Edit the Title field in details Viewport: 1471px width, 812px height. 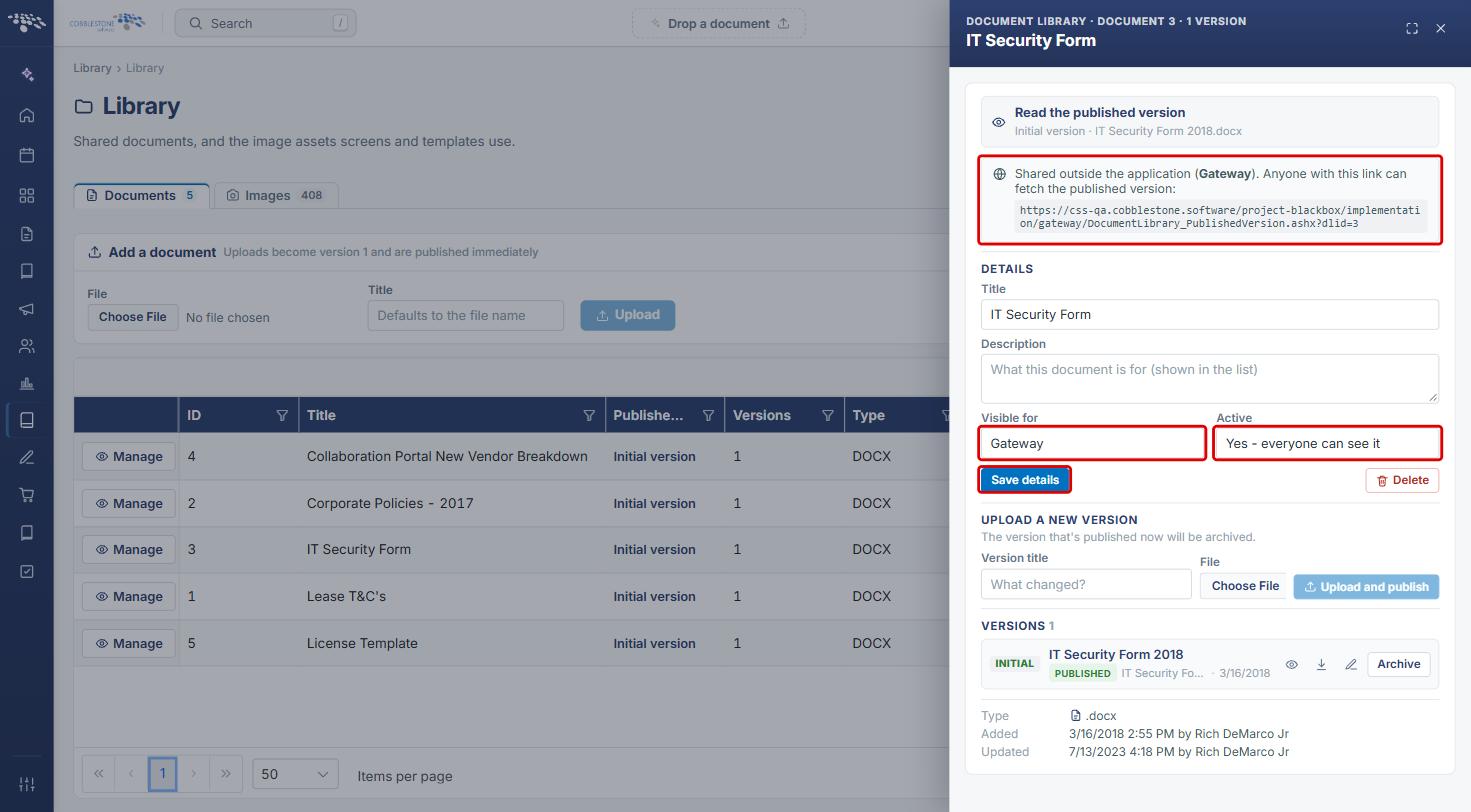click(1210, 314)
